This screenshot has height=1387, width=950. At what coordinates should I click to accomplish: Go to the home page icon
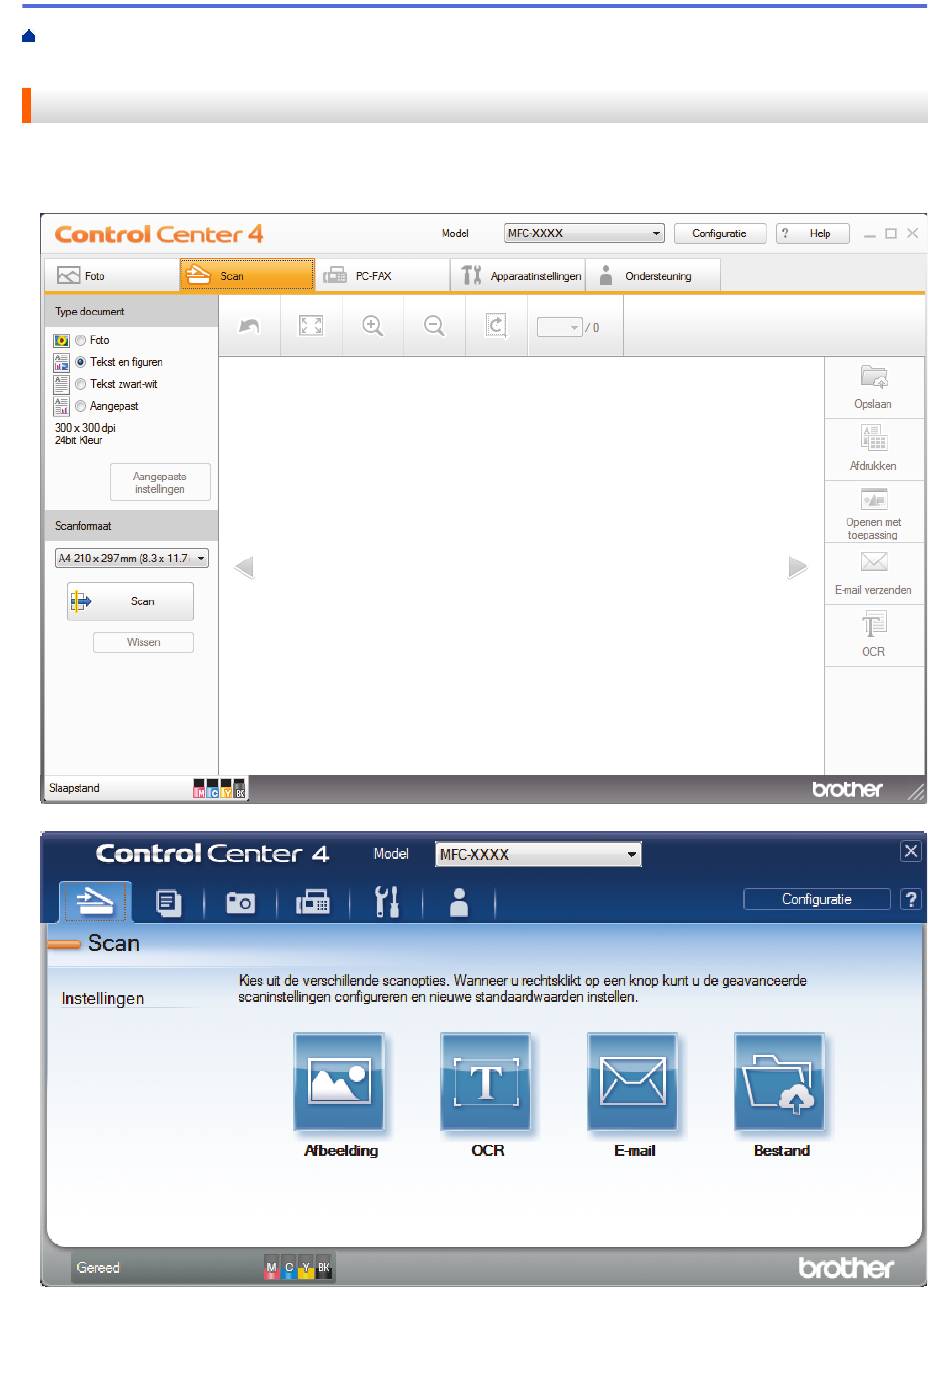(x=28, y=36)
